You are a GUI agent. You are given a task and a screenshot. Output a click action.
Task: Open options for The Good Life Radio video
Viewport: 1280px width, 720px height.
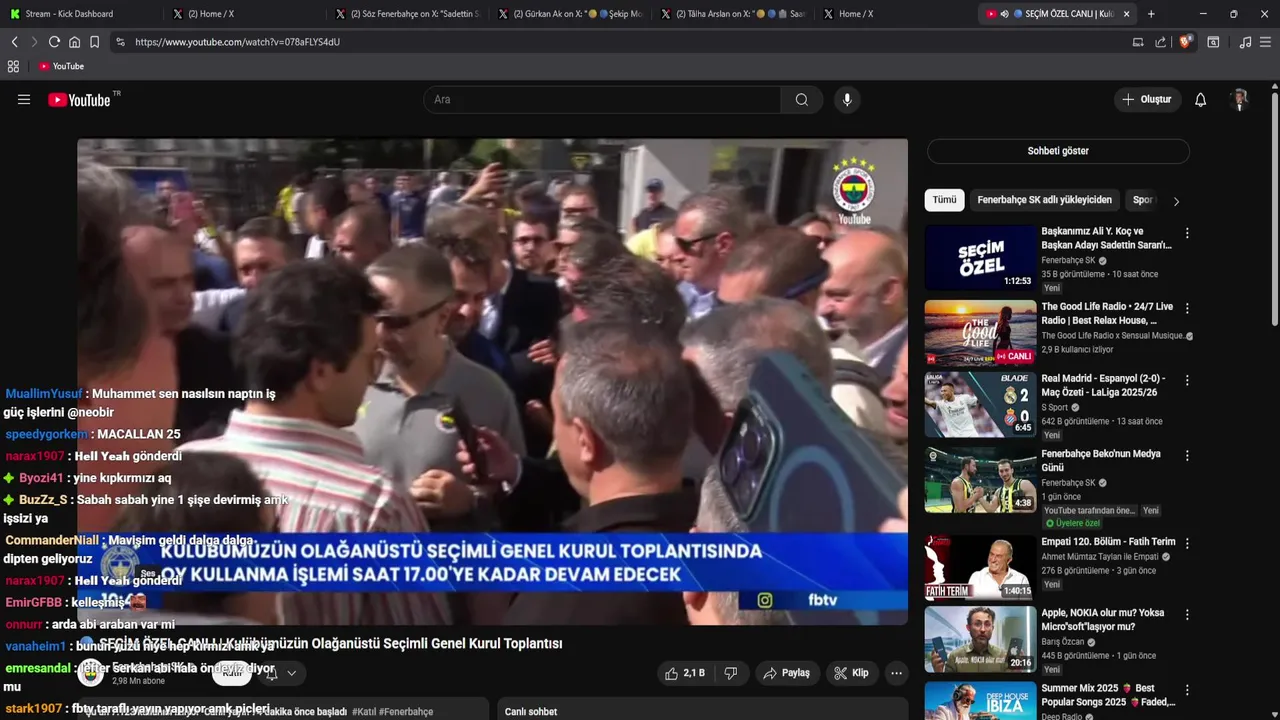coord(1187,307)
